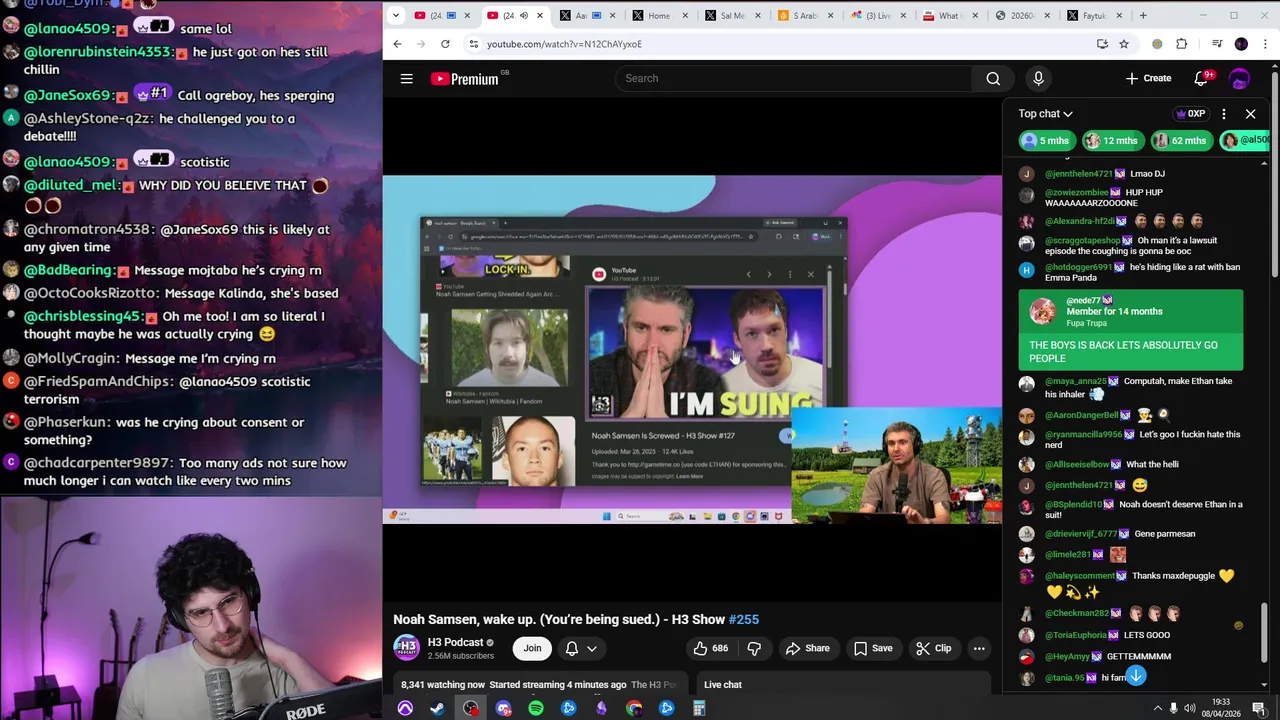The image size is (1280, 720).
Task: Create a Clip of the stream
Action: pyautogui.click(x=933, y=648)
